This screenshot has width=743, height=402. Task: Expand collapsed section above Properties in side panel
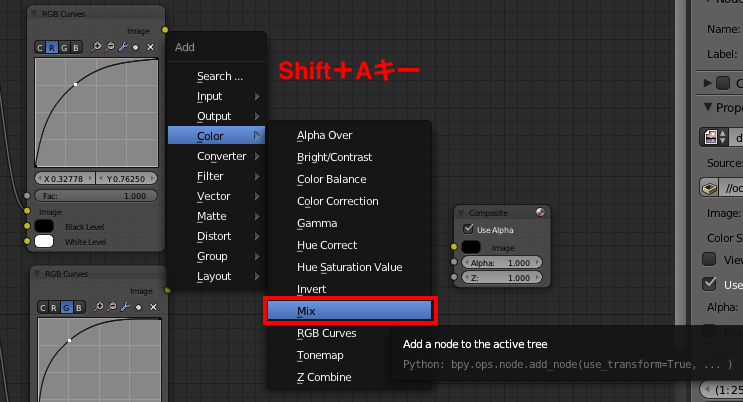708,83
